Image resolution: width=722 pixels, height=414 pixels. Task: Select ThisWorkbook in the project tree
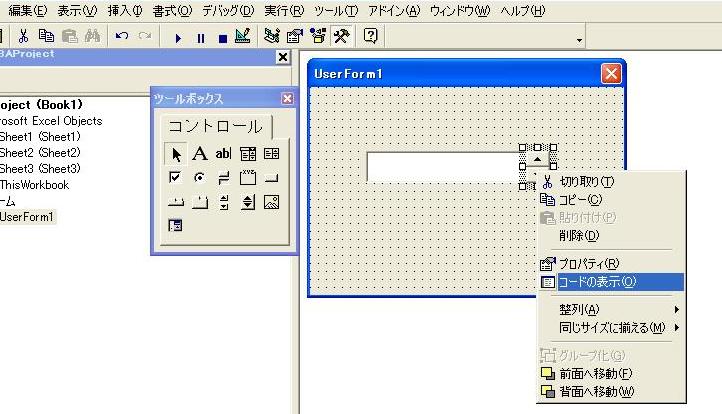point(35,184)
